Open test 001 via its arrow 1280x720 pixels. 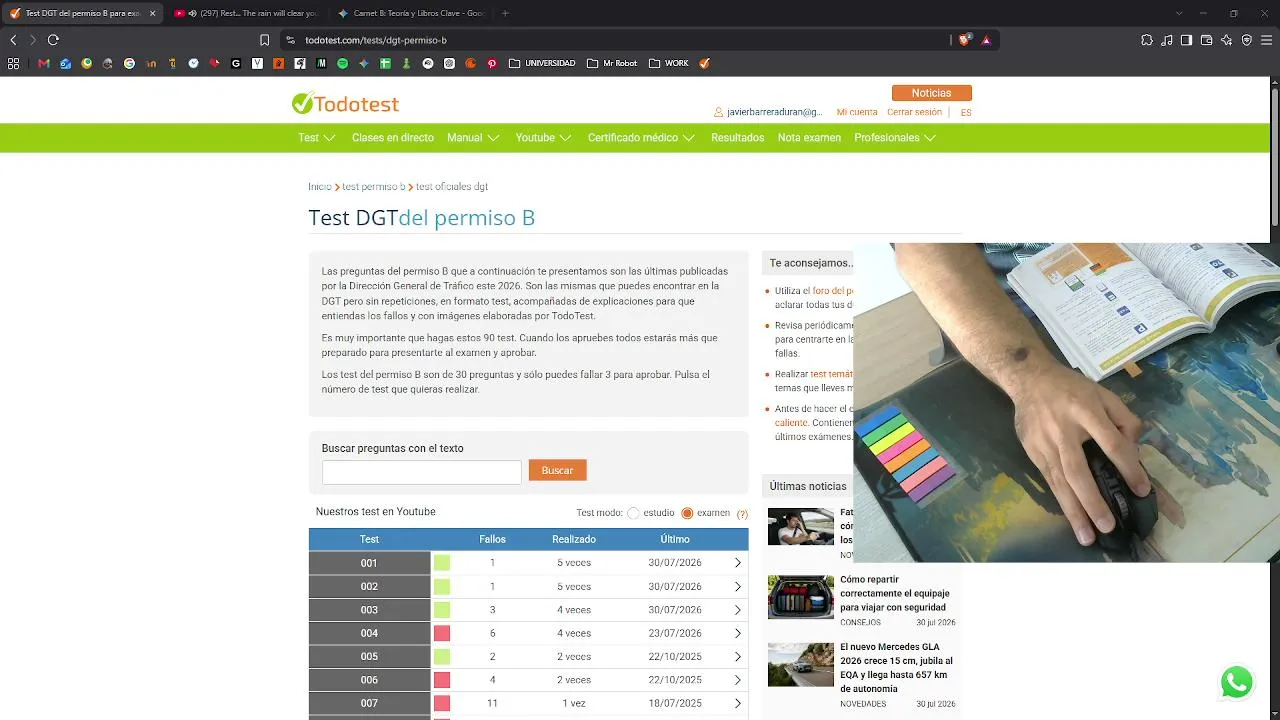click(738, 563)
